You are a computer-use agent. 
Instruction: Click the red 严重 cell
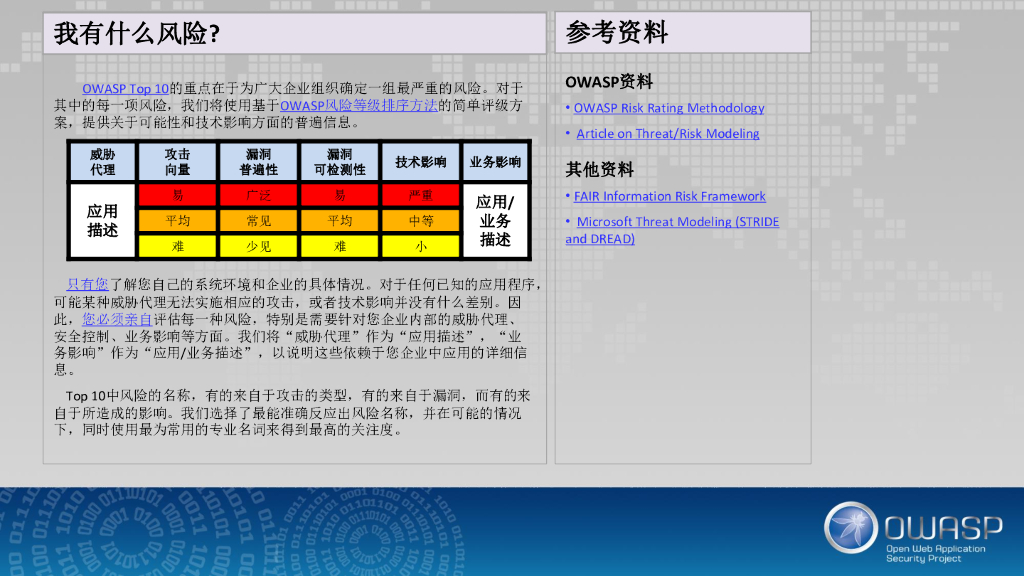pos(421,195)
